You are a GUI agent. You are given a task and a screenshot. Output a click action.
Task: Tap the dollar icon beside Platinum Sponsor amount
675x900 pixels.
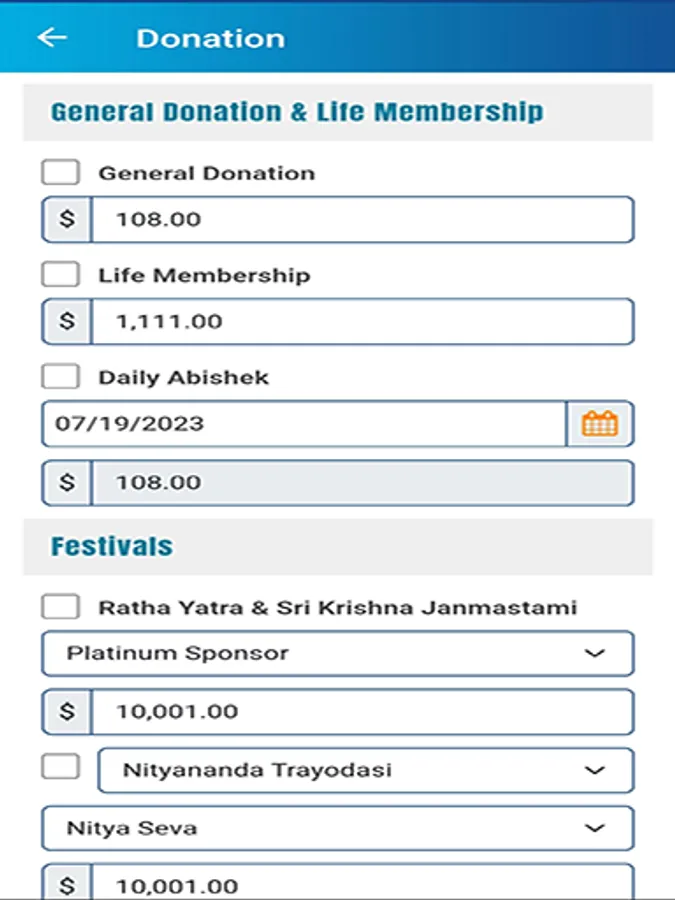coord(67,712)
